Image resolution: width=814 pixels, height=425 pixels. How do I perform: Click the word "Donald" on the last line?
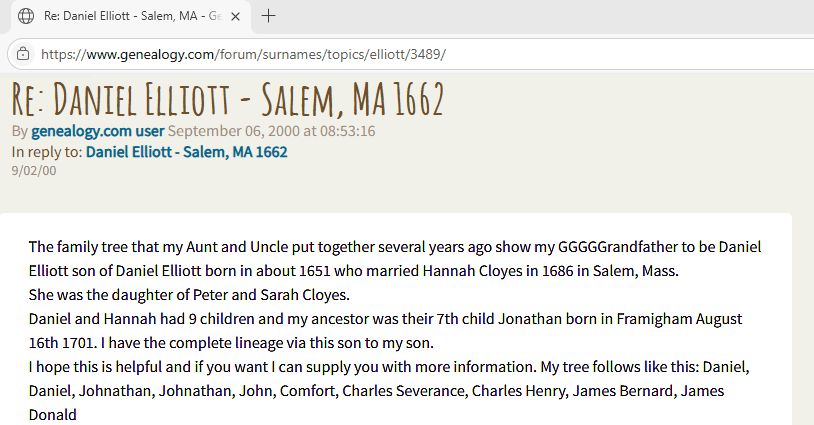pyautogui.click(x=52, y=415)
